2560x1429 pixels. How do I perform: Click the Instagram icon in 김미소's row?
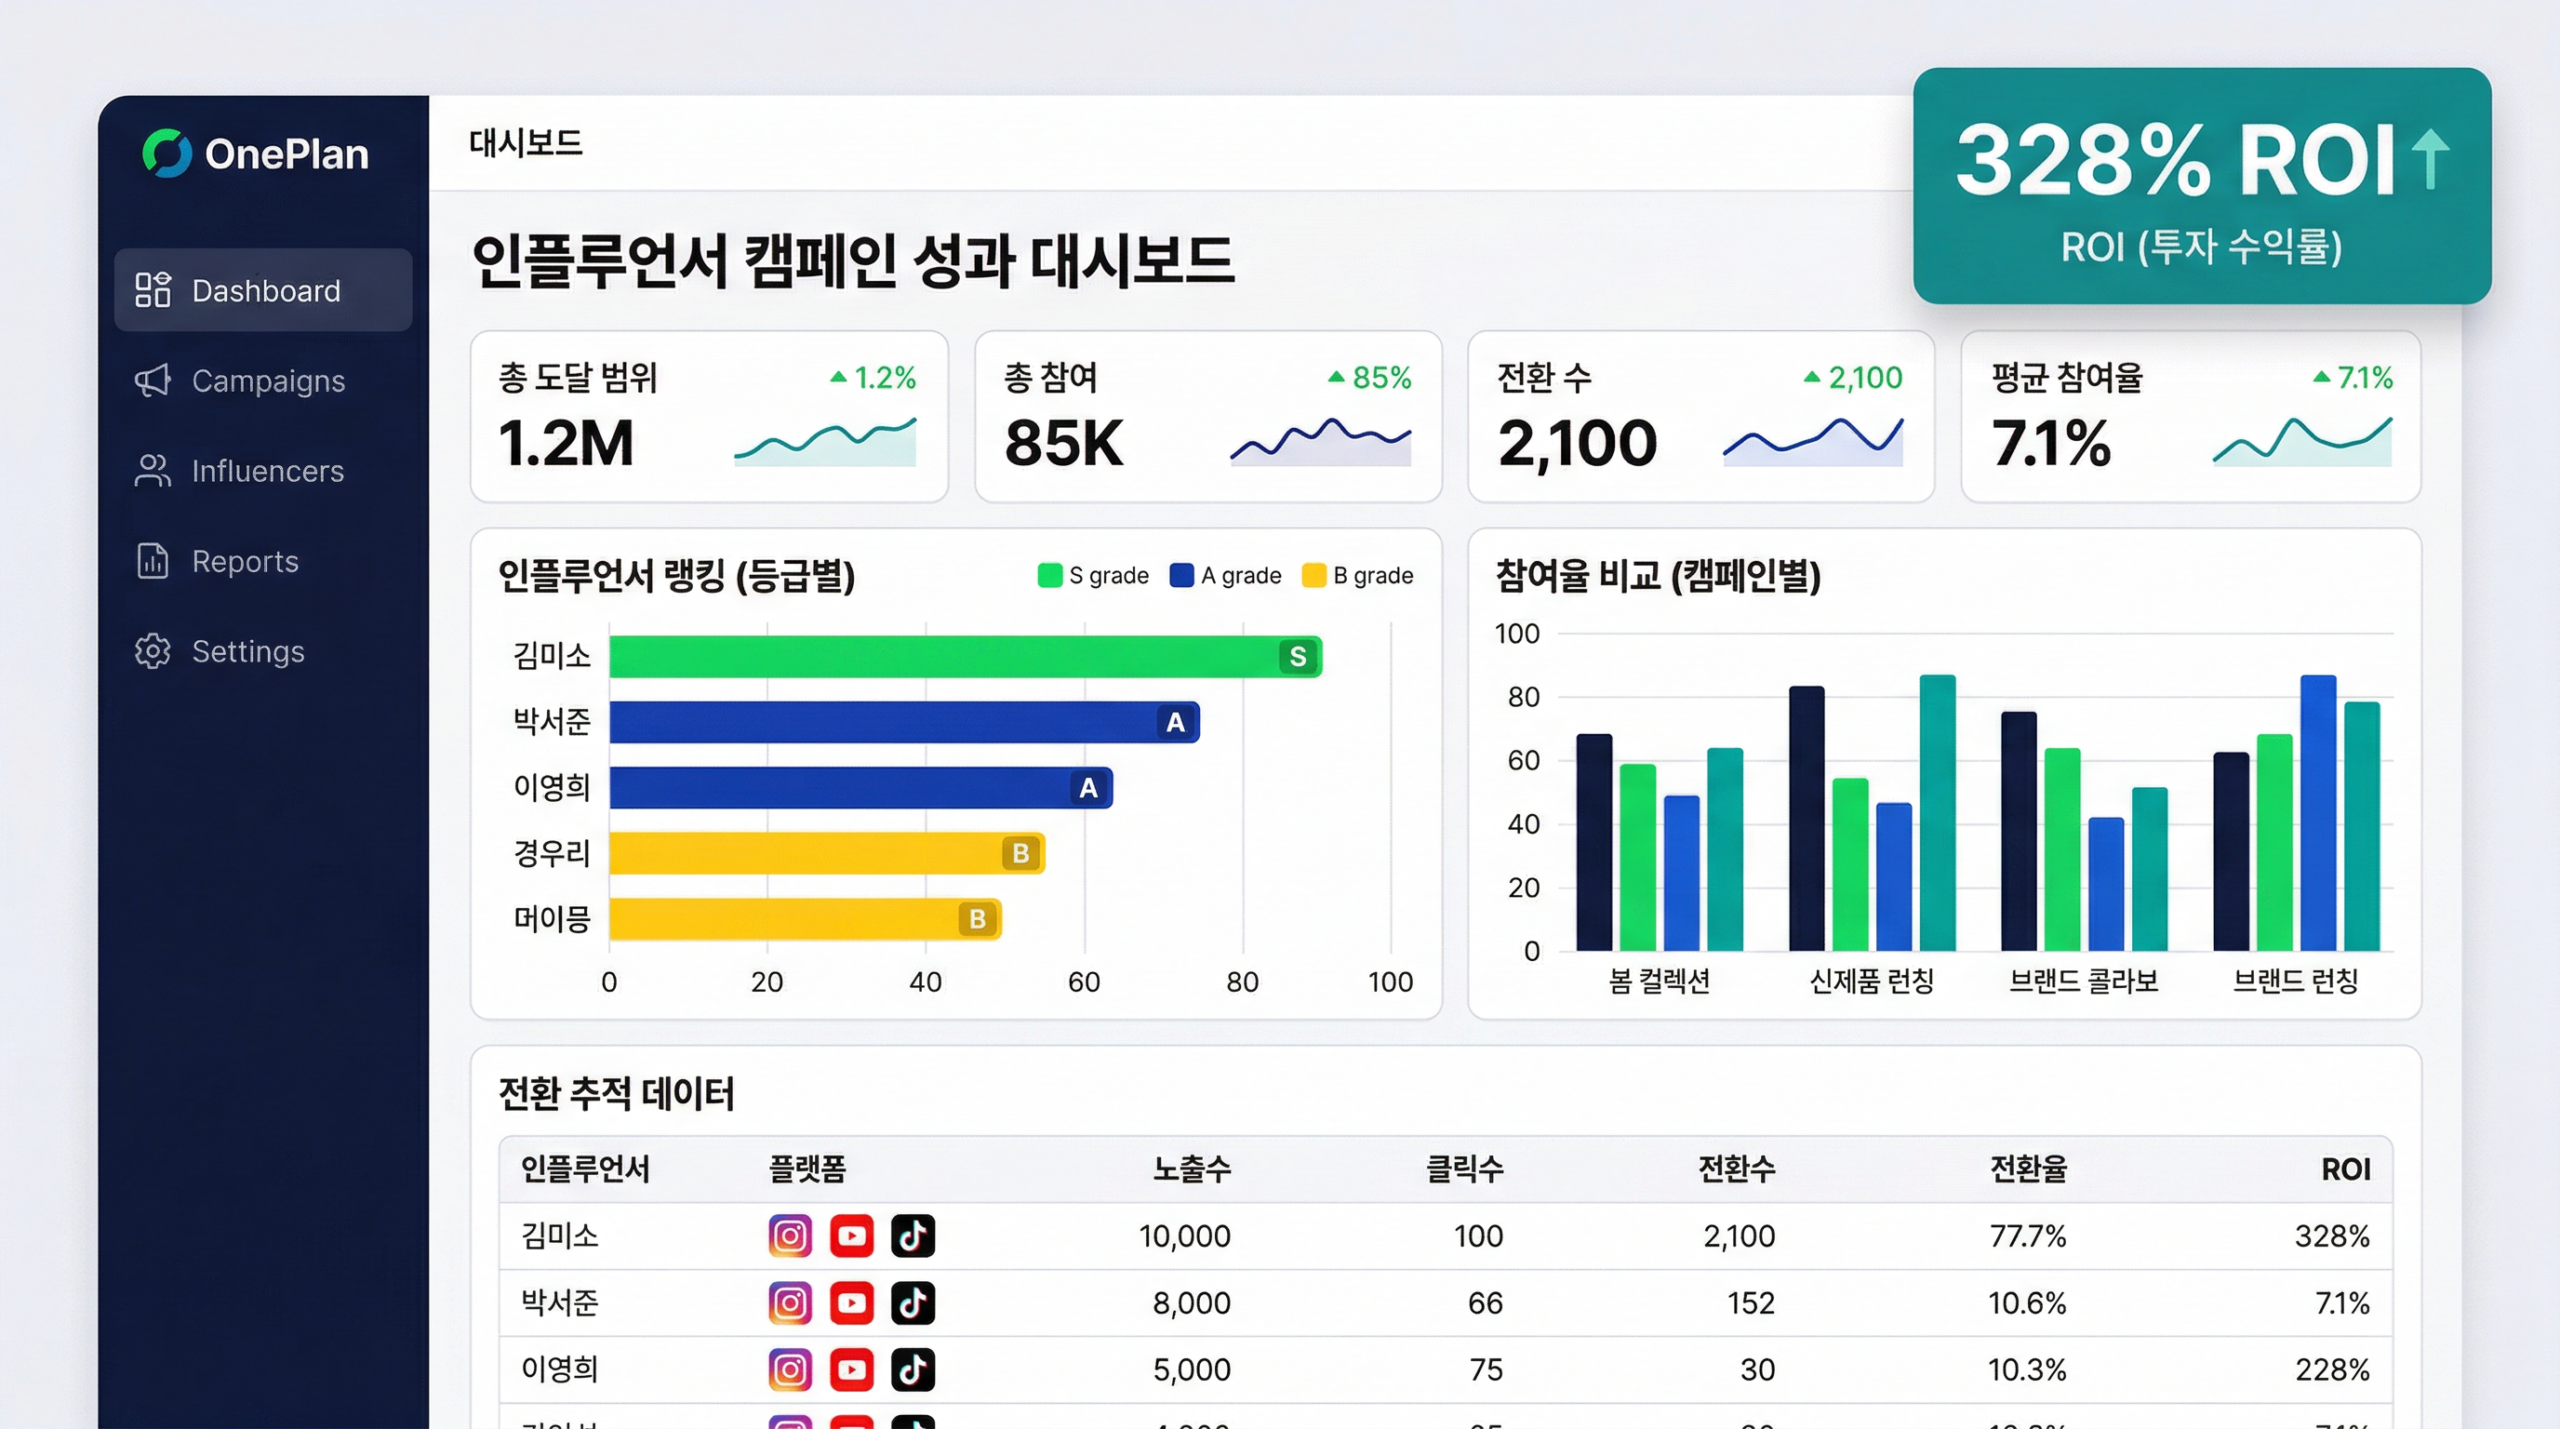(x=790, y=1236)
